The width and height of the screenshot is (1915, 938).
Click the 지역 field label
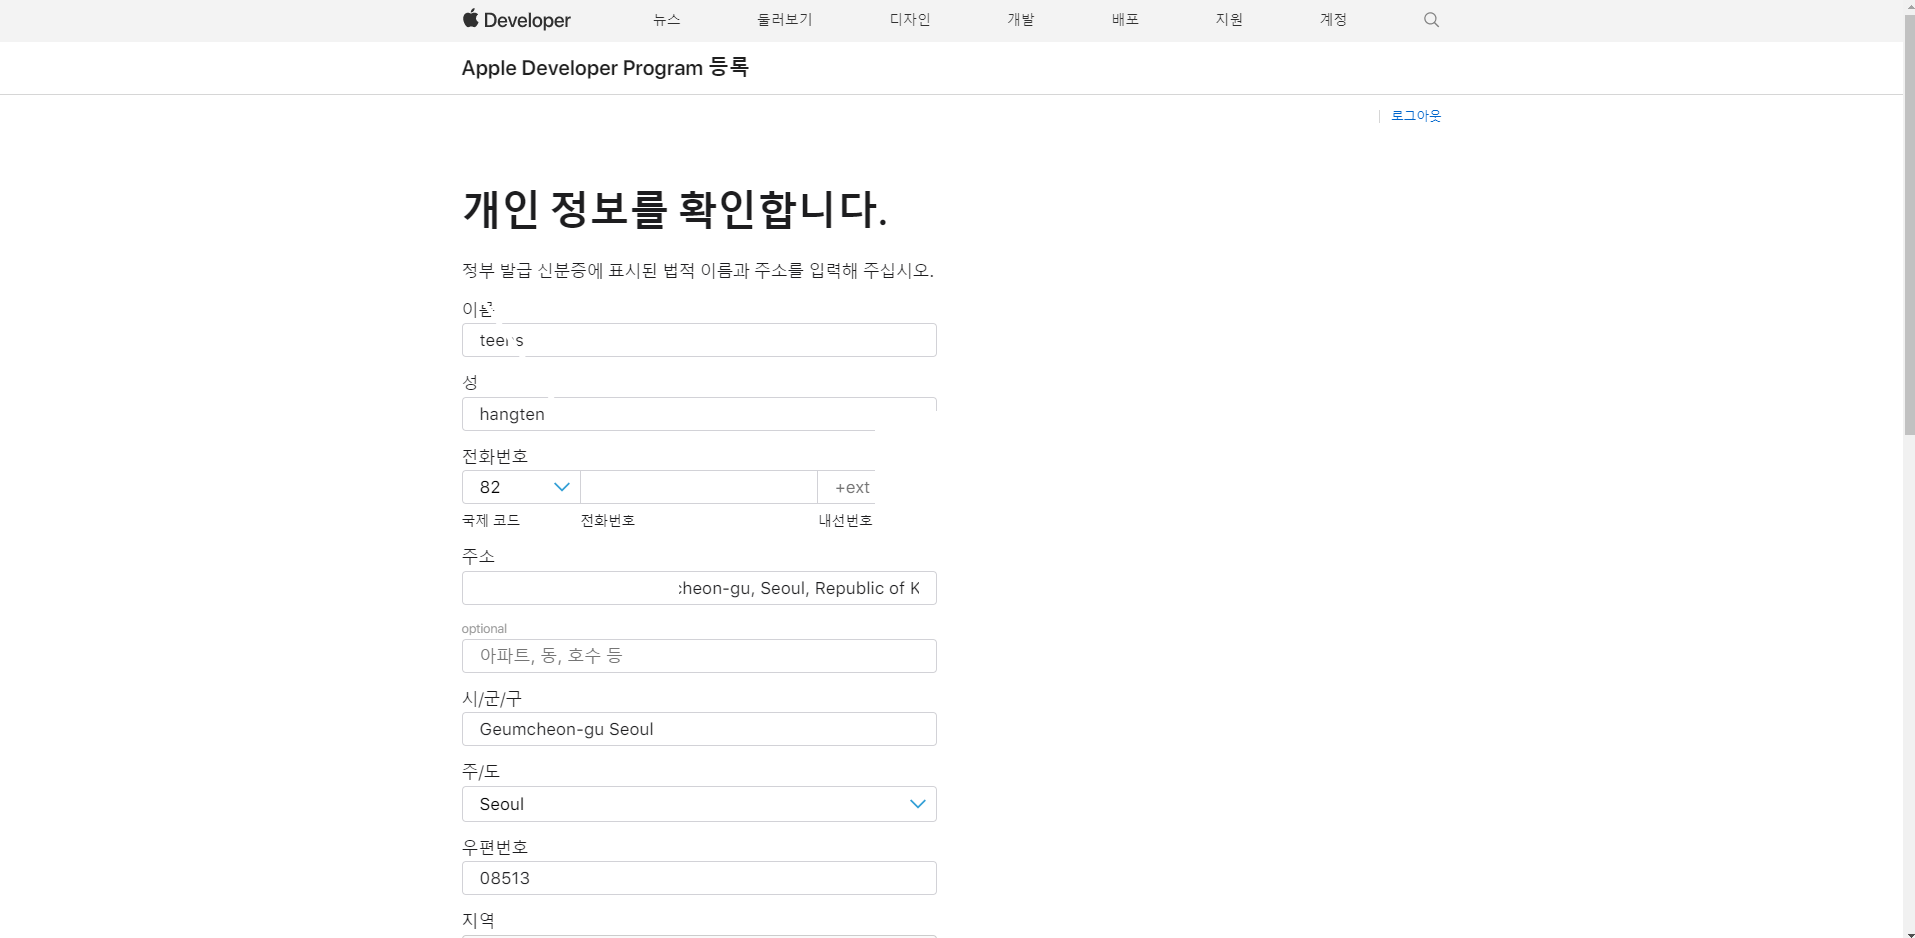tap(478, 920)
